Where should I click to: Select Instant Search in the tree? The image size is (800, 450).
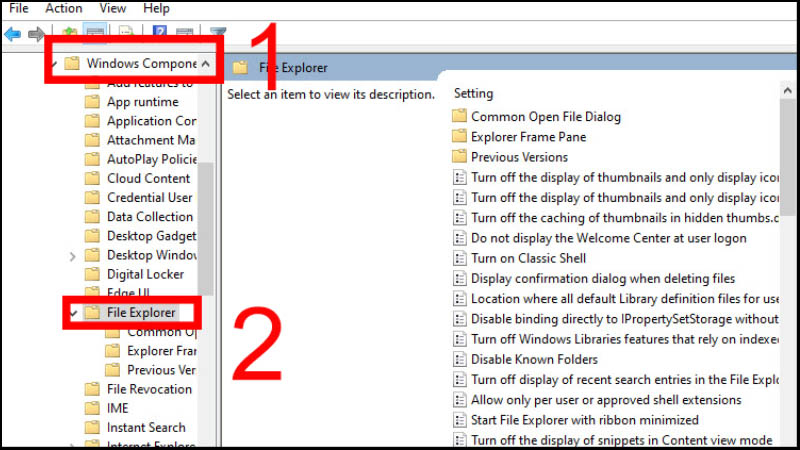point(146,428)
